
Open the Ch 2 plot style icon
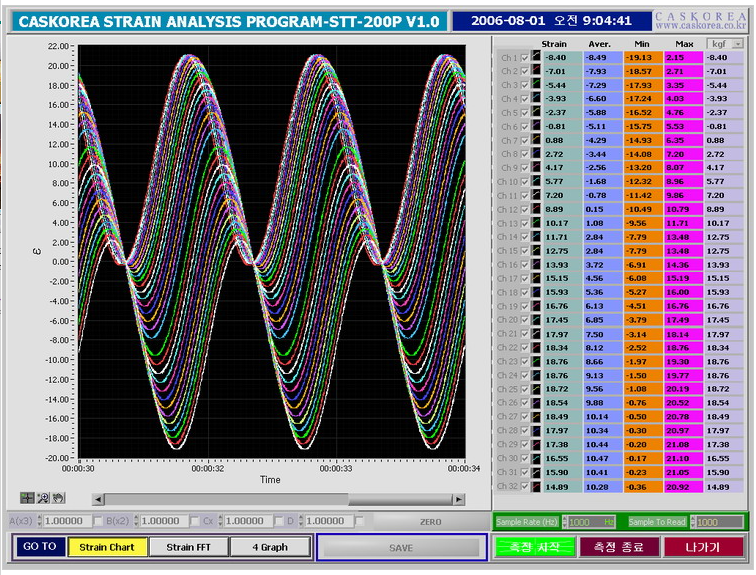pyautogui.click(x=536, y=71)
